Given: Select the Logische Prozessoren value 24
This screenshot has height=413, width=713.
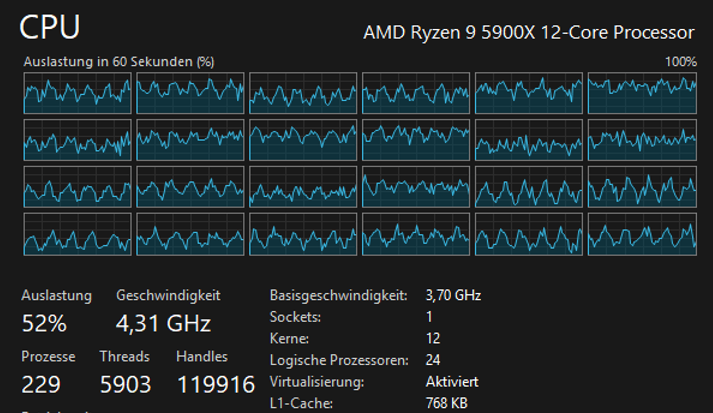Looking at the screenshot, I should tap(434, 360).
